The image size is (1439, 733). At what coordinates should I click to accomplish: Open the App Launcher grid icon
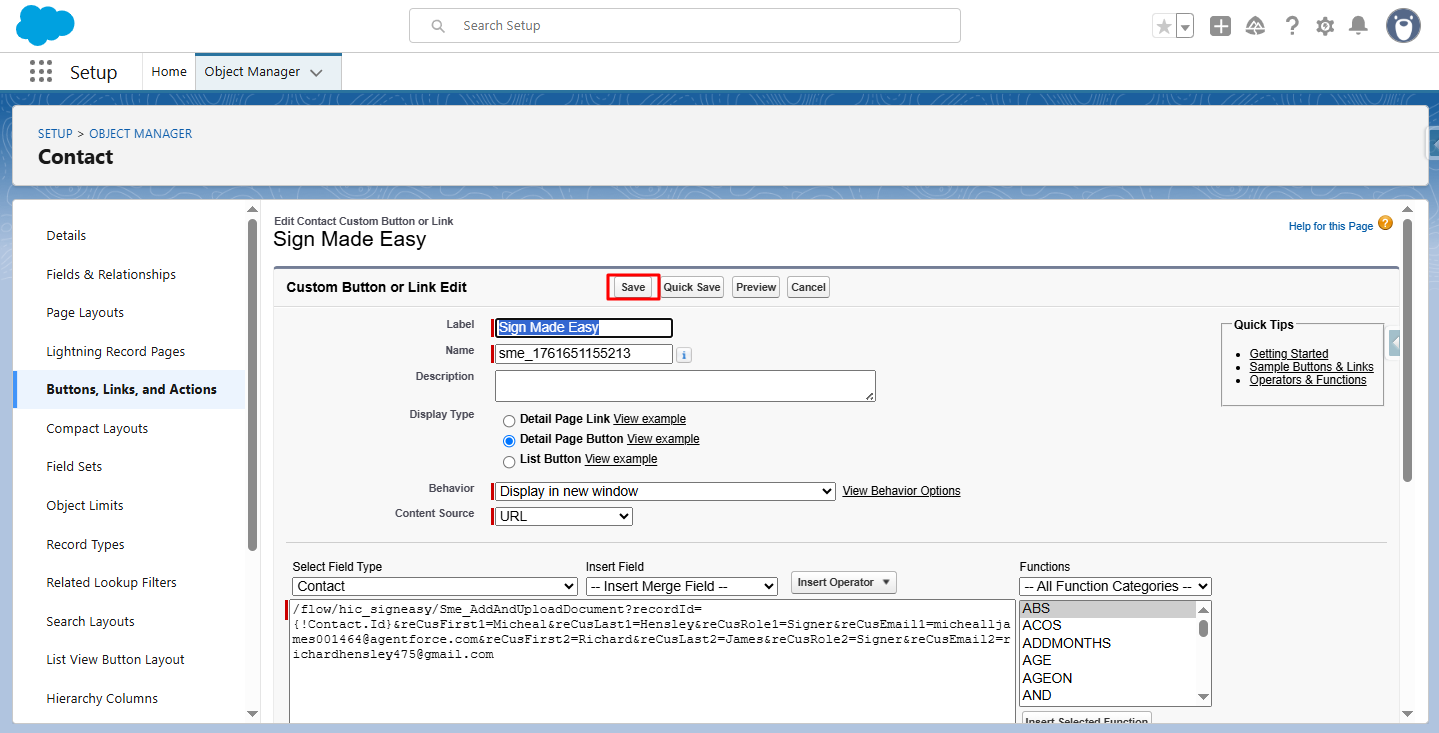click(41, 72)
